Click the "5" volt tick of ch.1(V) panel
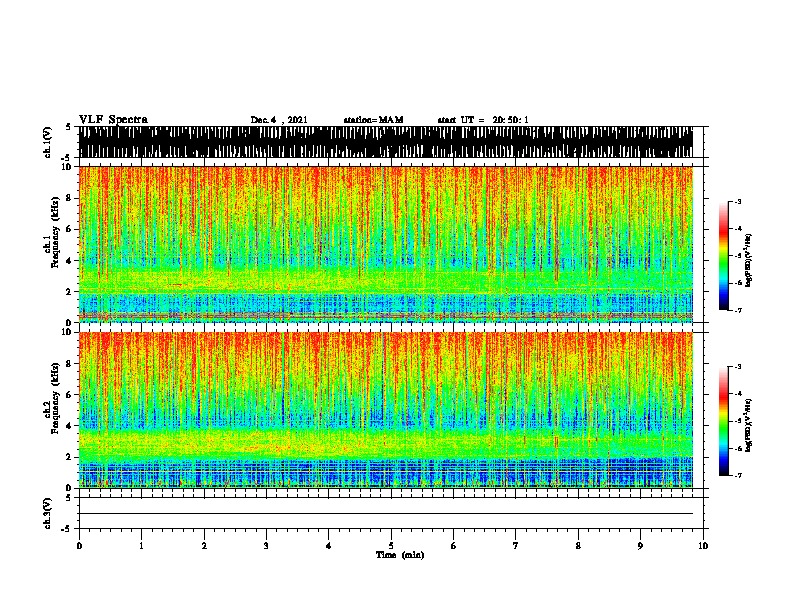The width and height of the screenshot is (792, 612). tap(69, 127)
